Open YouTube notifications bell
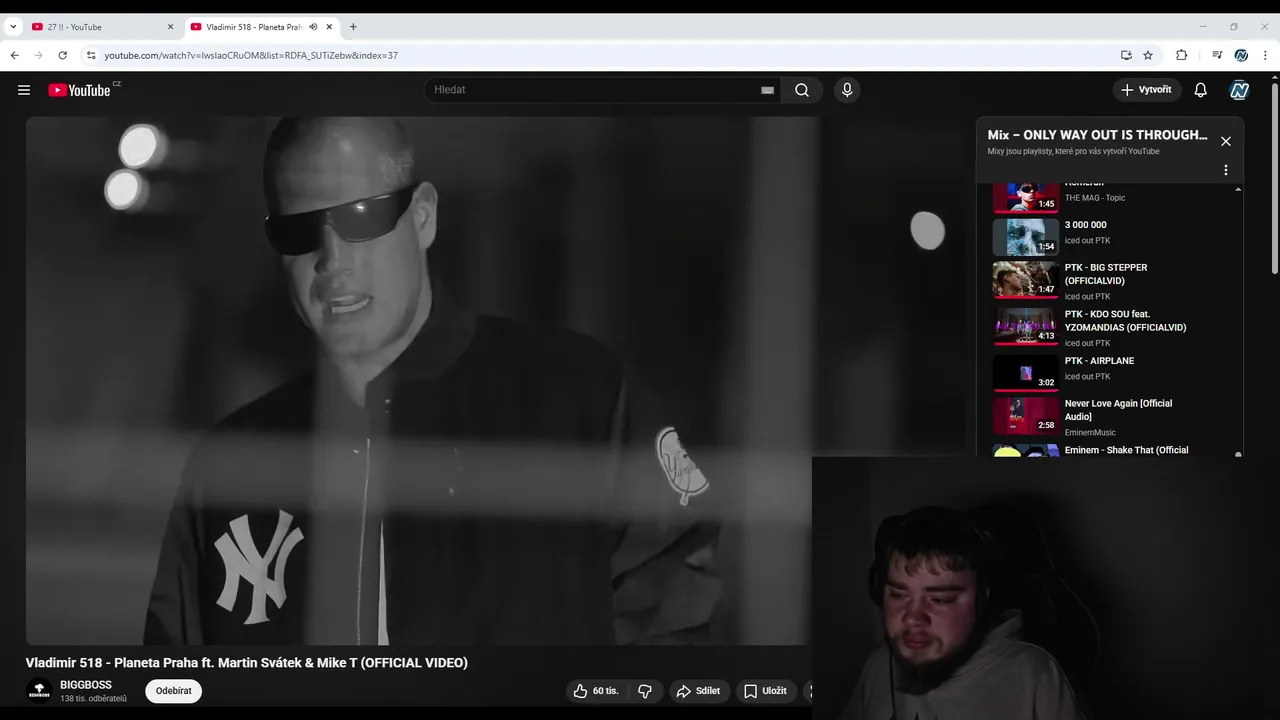 point(1201,90)
